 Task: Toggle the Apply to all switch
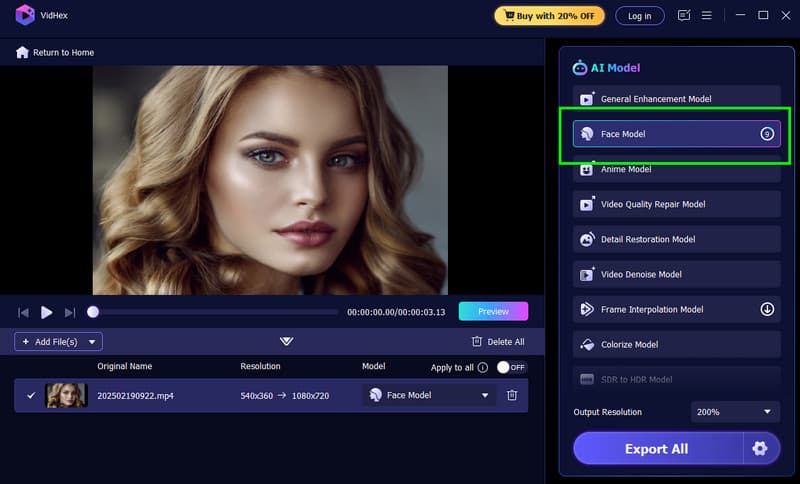511,367
